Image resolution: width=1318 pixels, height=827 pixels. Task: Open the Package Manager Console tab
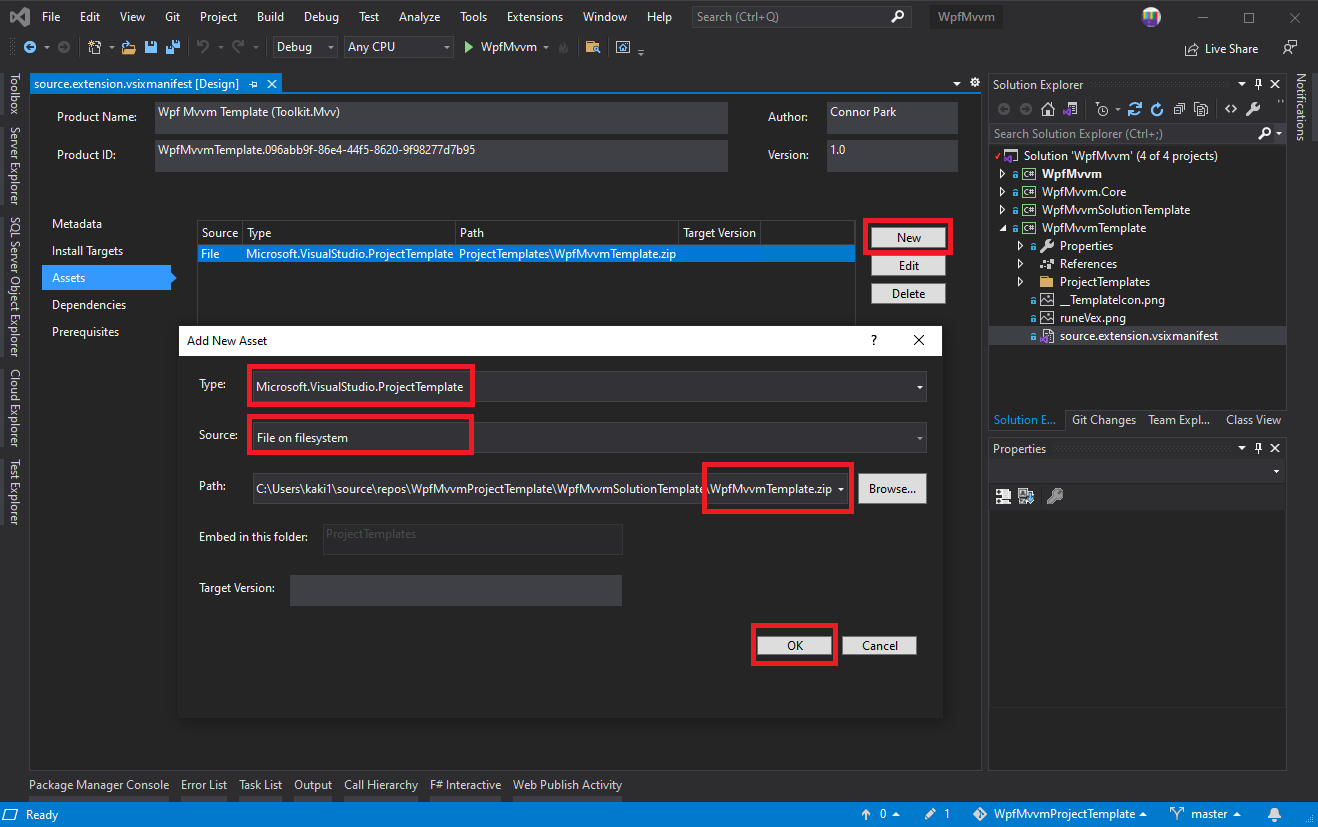(99, 785)
